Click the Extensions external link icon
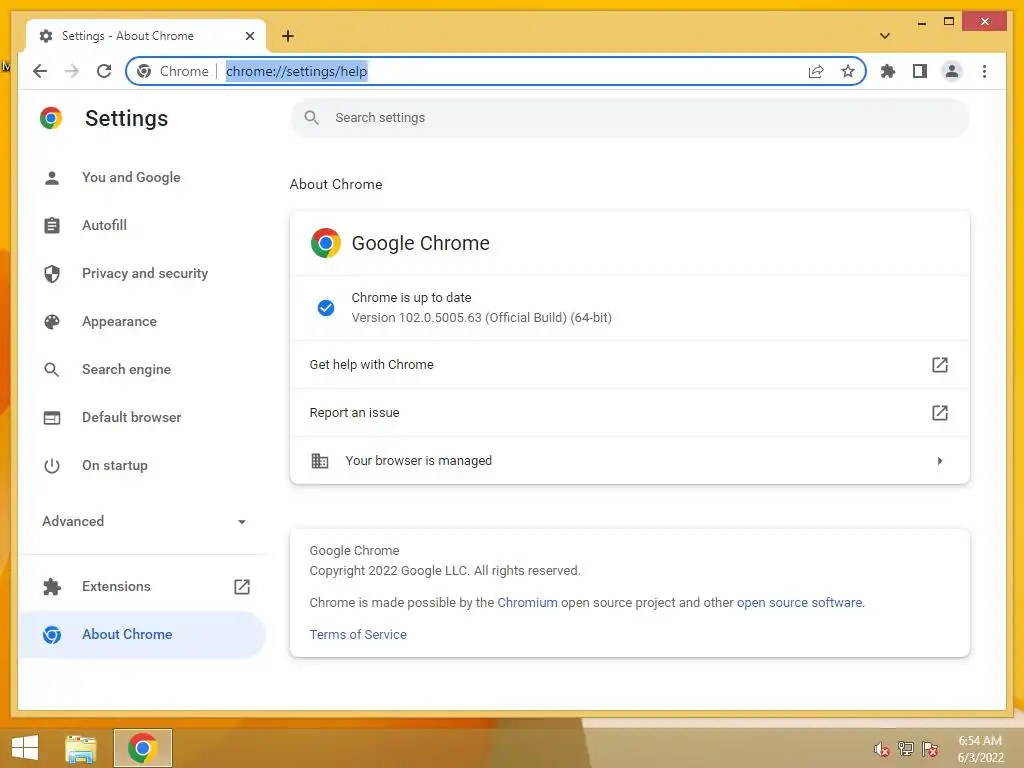 [242, 586]
